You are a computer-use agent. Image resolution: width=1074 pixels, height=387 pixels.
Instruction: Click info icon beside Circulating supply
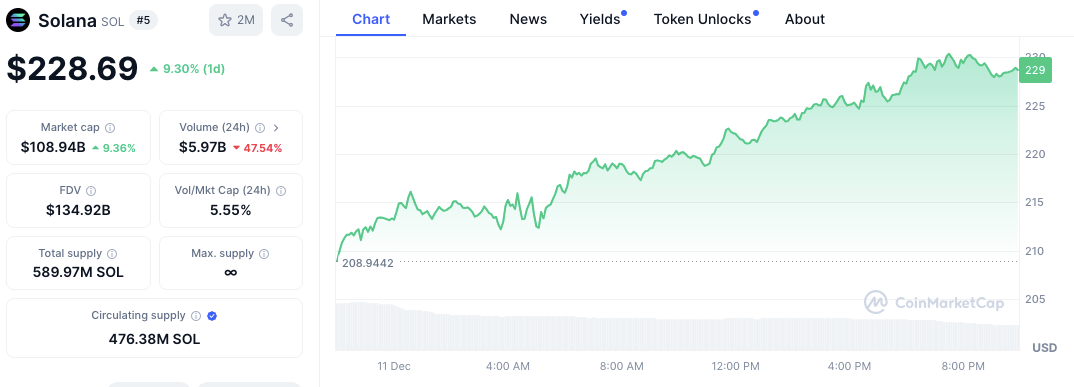pyautogui.click(x=196, y=316)
